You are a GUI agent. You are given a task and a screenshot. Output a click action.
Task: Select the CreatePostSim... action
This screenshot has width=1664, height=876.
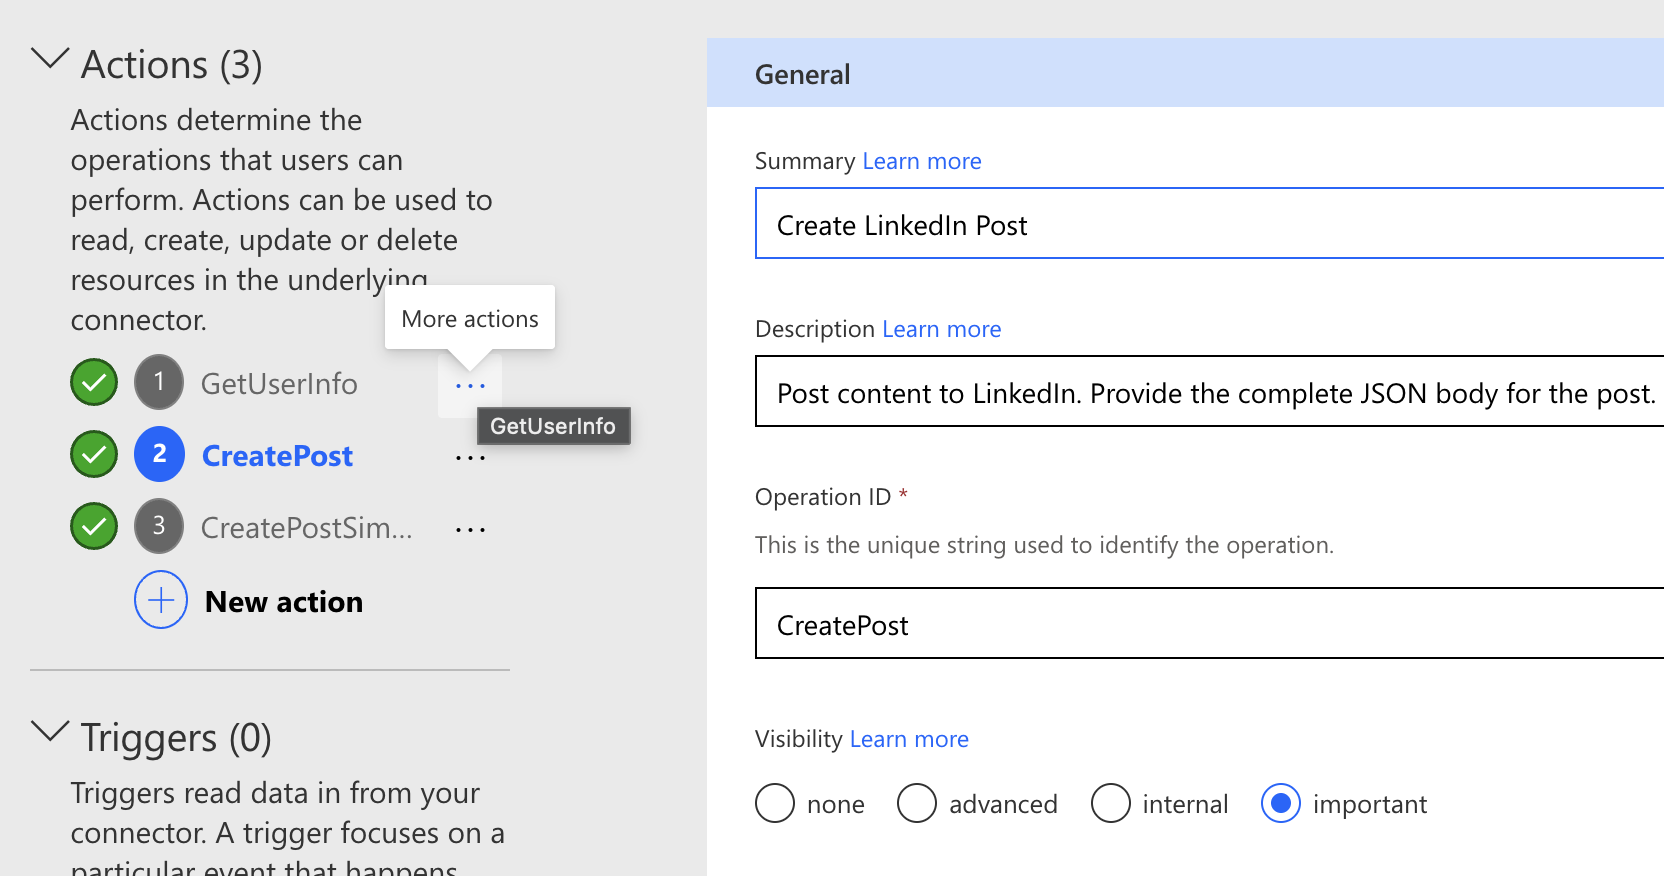click(306, 528)
